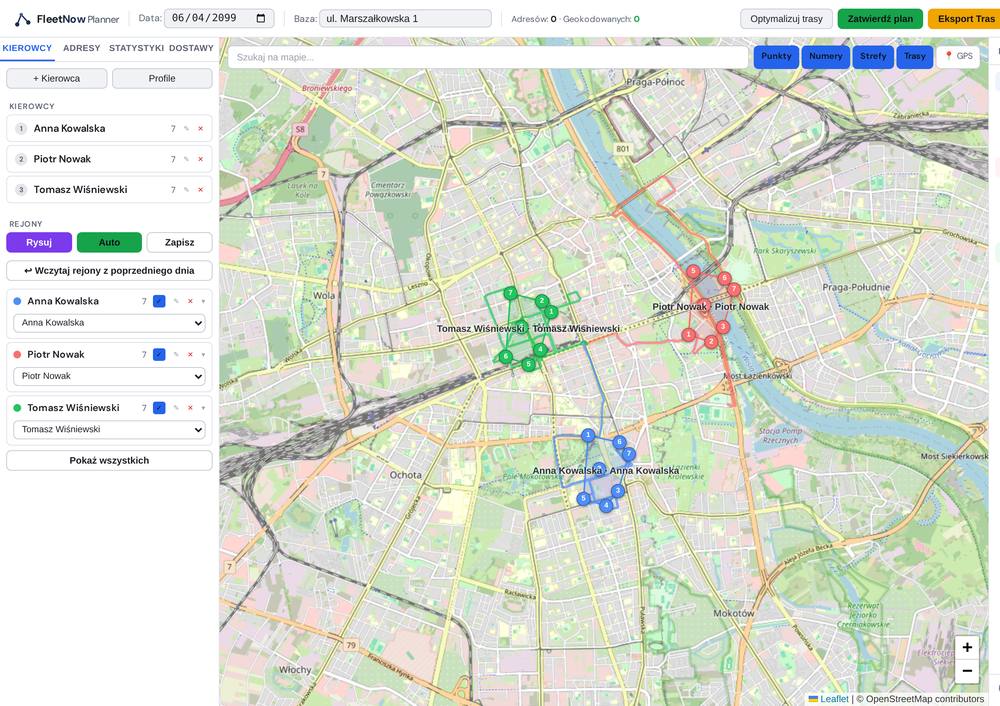Delete the Anna Kowalska zone red X
The image size is (1000, 706).
click(x=190, y=301)
